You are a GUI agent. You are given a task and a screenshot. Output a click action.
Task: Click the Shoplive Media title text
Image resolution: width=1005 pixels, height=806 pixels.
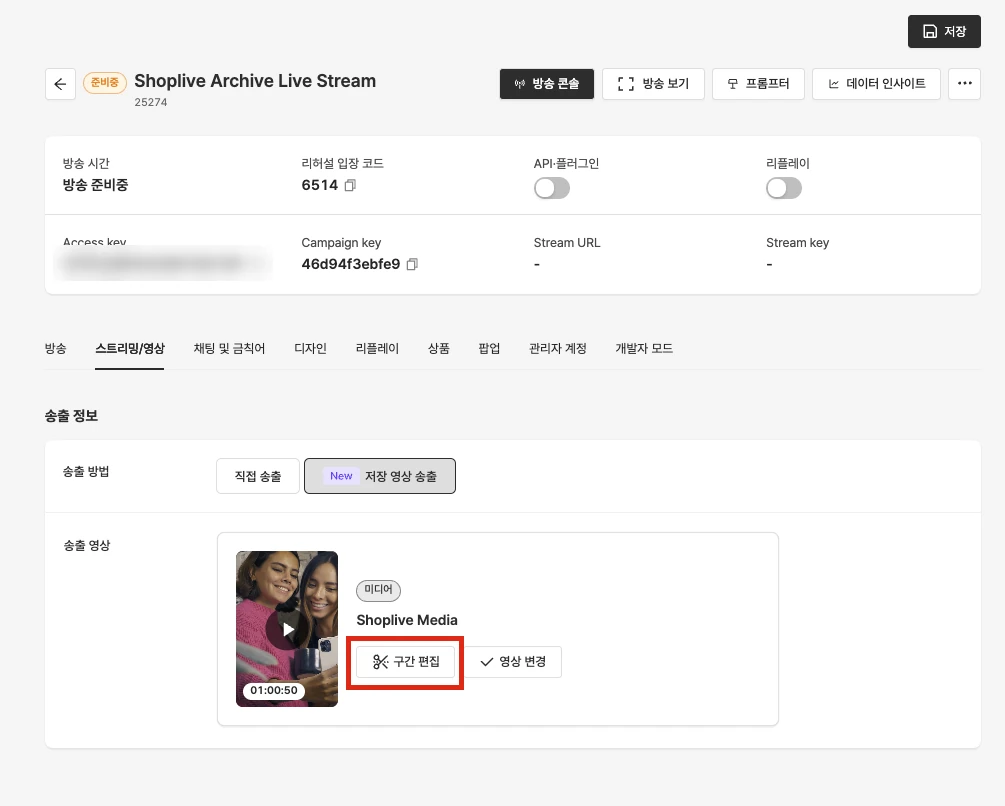tap(407, 620)
